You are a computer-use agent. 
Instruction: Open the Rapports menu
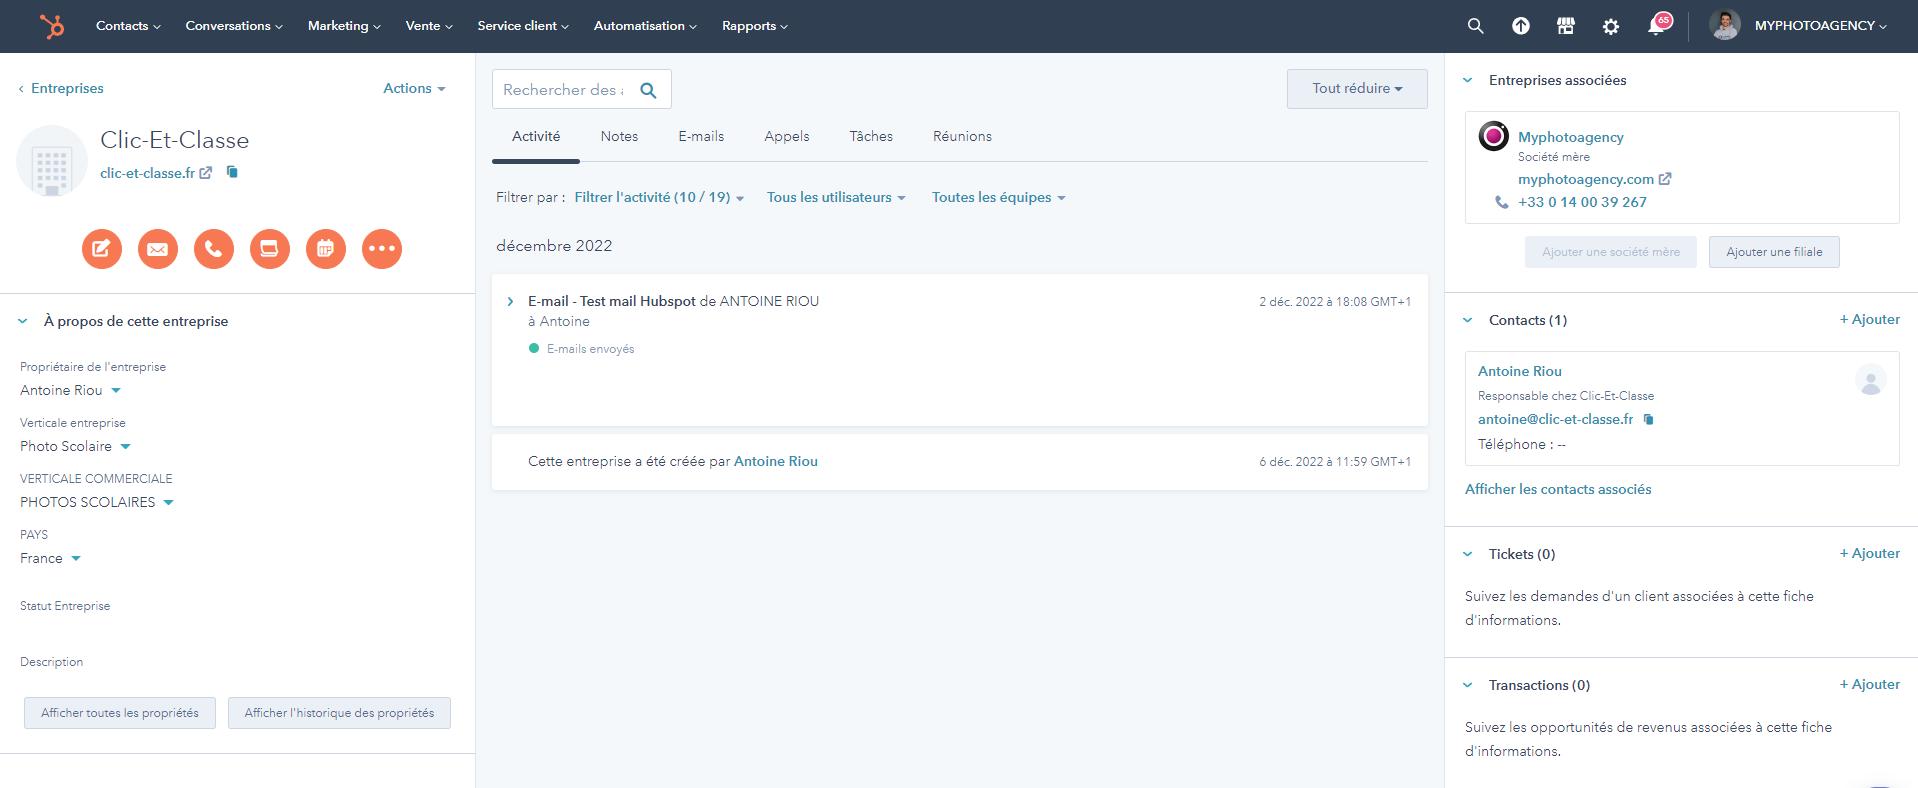(755, 26)
